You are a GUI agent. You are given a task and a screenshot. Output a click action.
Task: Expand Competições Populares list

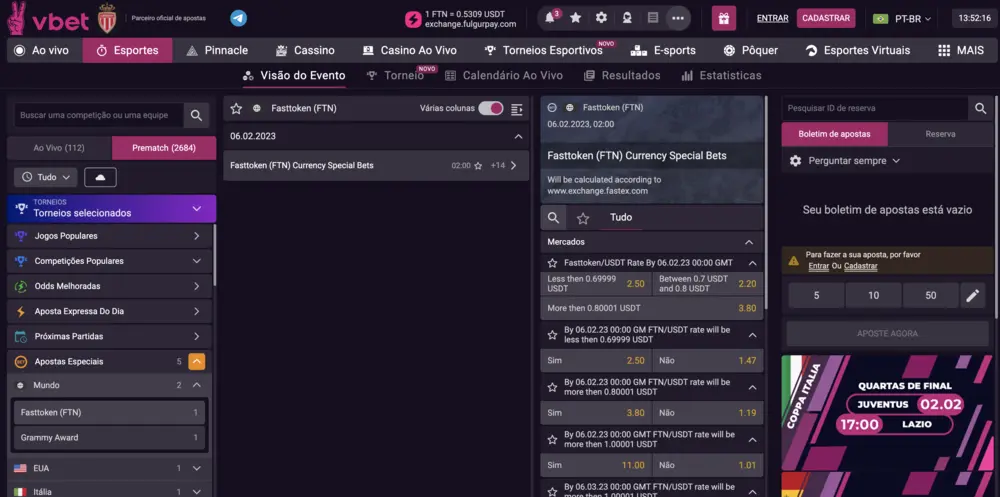pos(196,261)
